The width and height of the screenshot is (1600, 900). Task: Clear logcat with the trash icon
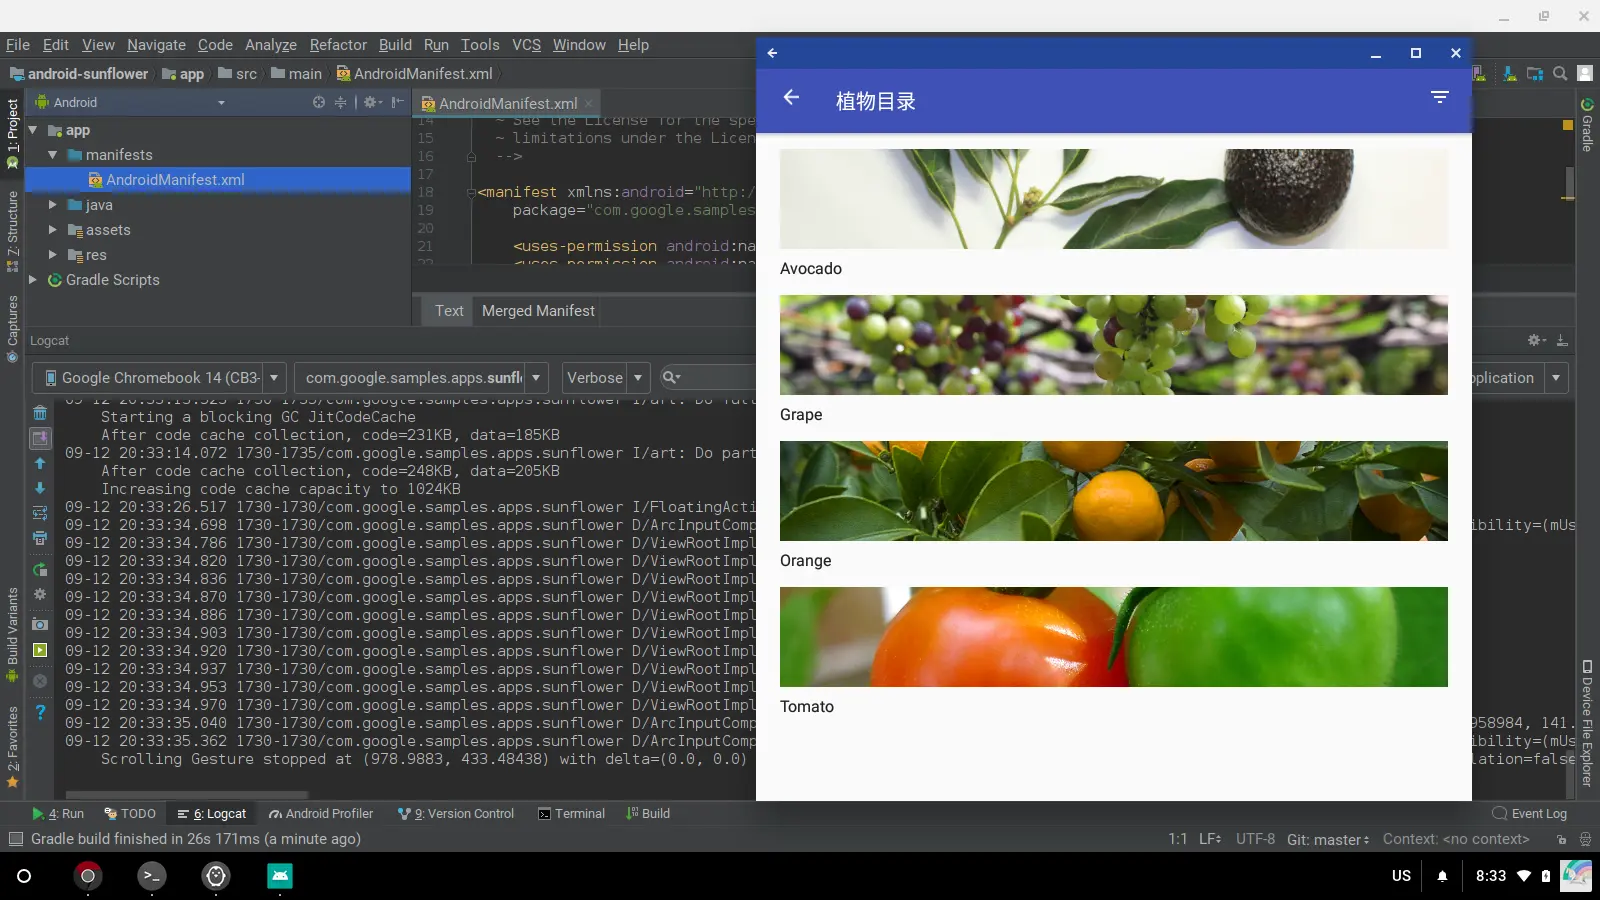tap(40, 413)
